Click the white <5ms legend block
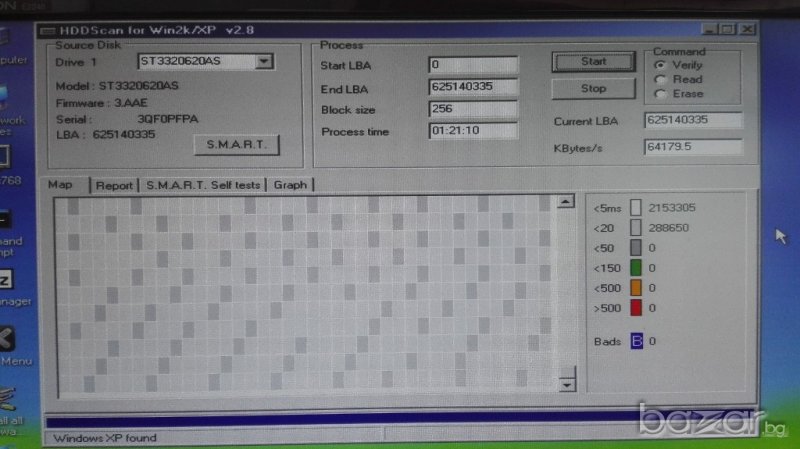This screenshot has height=449, width=800. pos(636,208)
